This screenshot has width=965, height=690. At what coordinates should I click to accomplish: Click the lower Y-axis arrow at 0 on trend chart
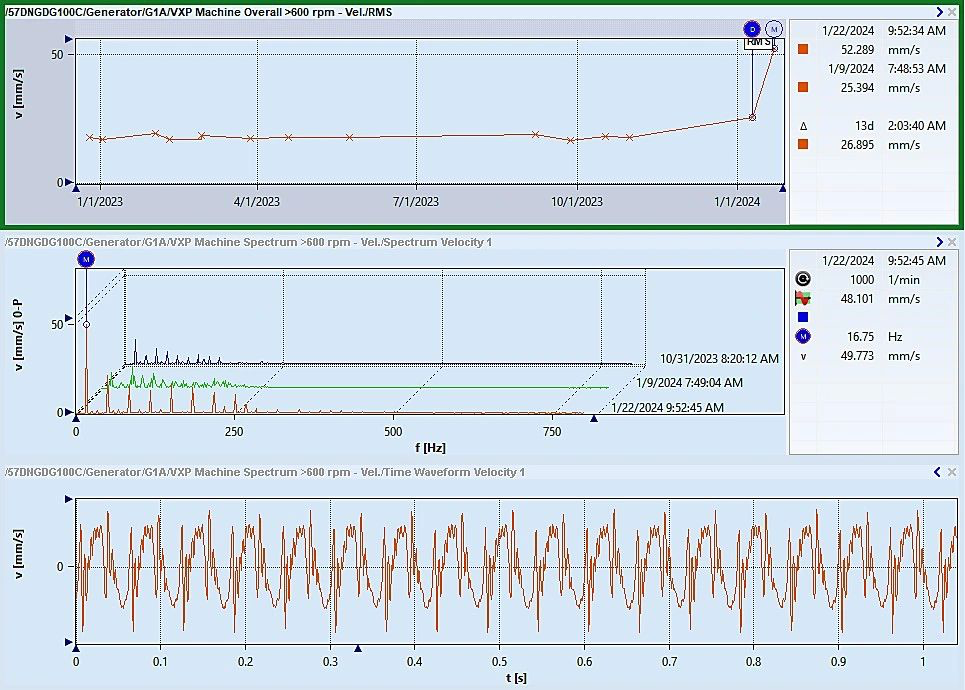point(69,182)
